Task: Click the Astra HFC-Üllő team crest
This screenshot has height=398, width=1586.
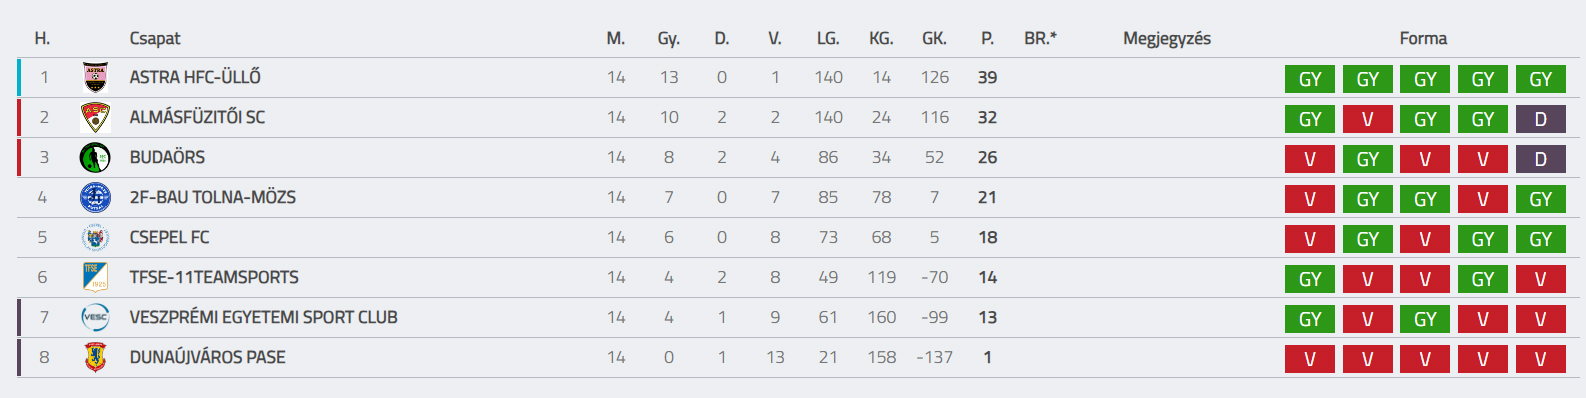Action: (x=95, y=77)
